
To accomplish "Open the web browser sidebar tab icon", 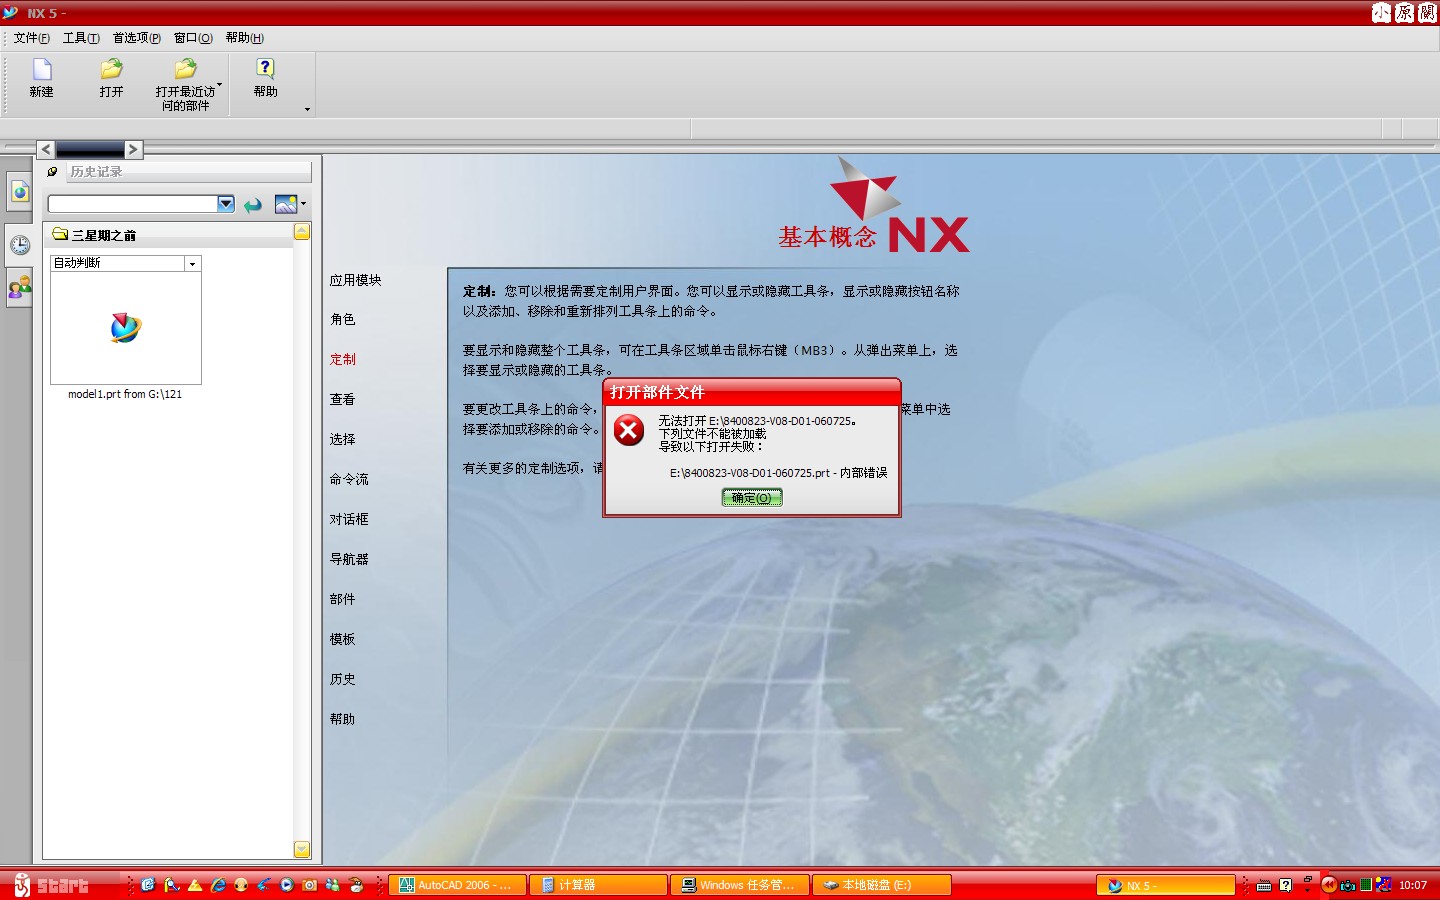I will [20, 192].
